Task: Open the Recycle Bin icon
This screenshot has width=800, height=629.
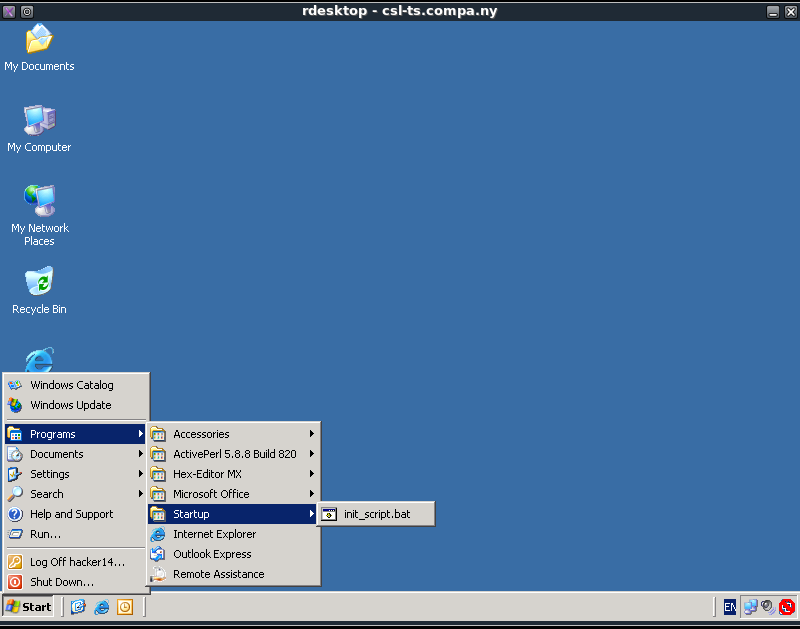Action: point(39,284)
